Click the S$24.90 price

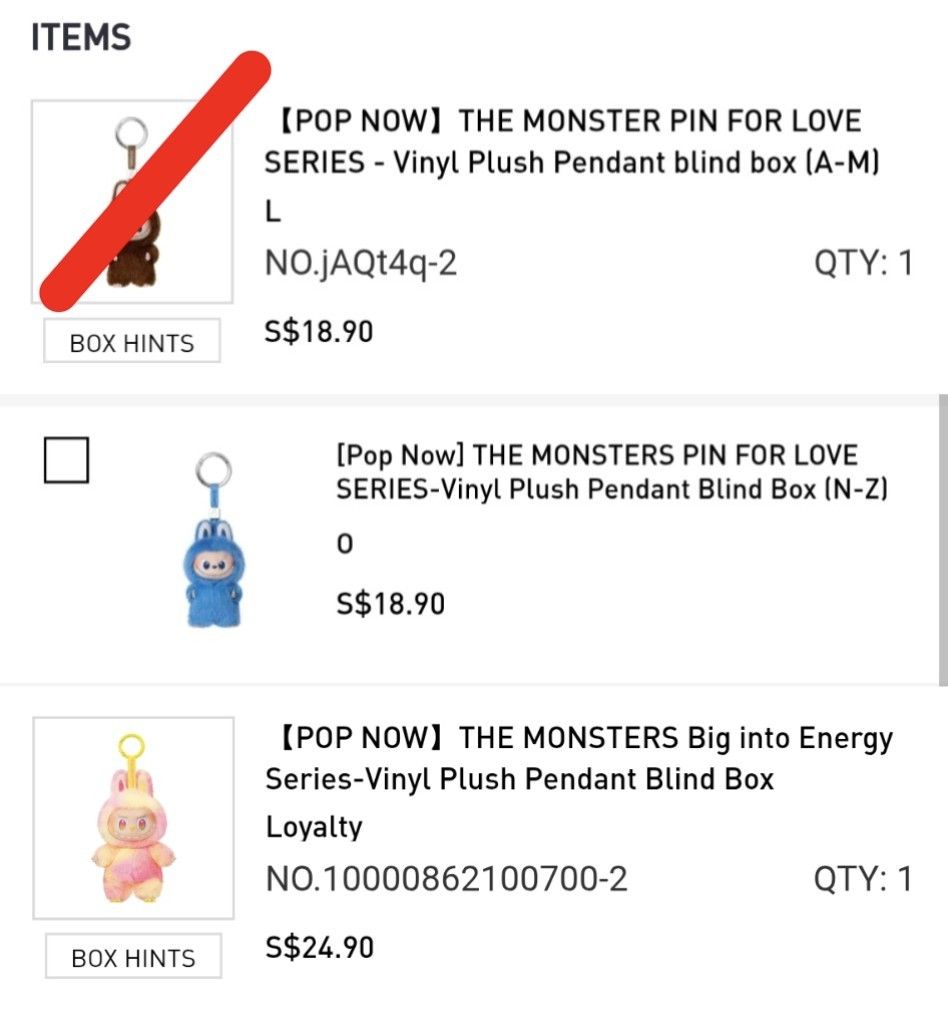pyautogui.click(x=319, y=946)
